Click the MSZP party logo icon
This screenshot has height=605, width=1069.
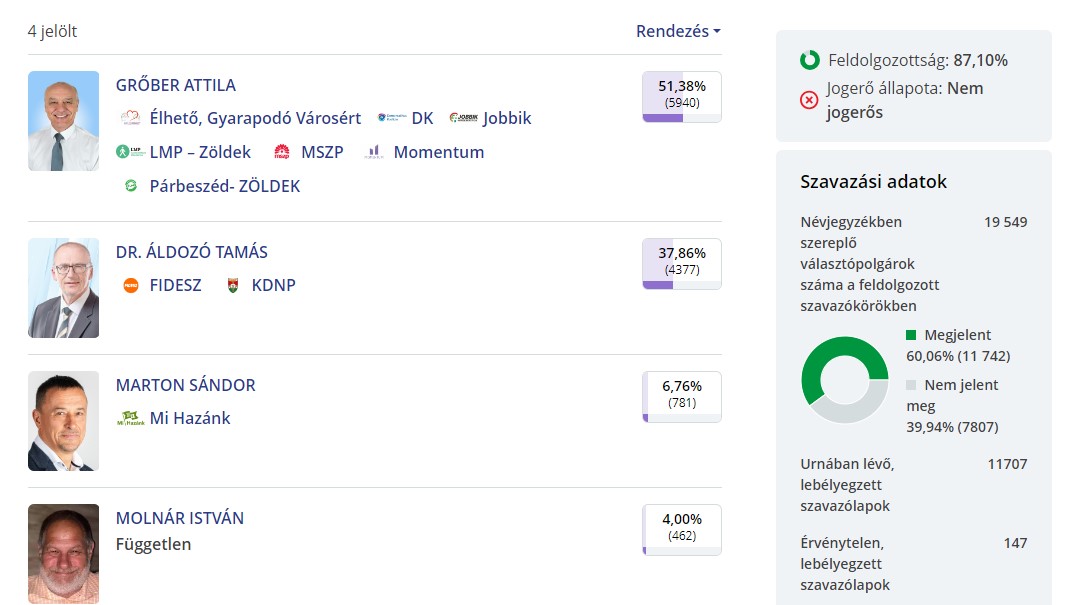281,152
